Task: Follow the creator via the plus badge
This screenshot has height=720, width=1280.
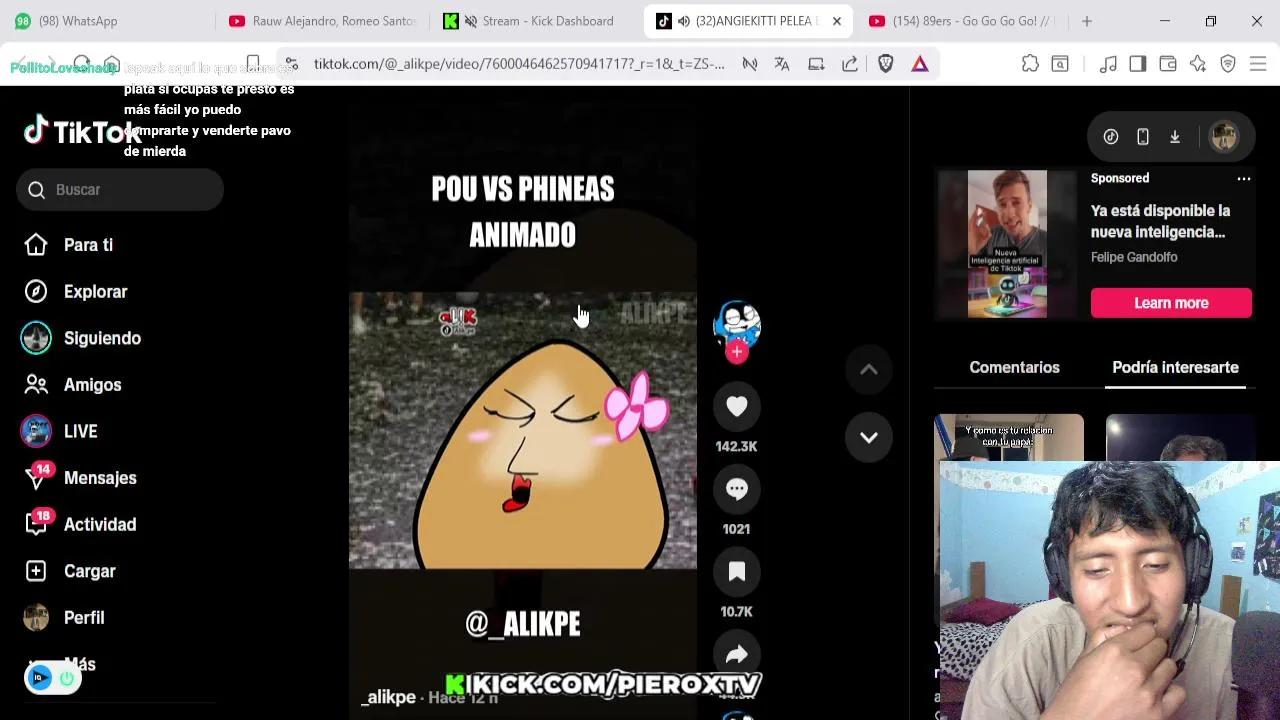Action: pyautogui.click(x=737, y=352)
